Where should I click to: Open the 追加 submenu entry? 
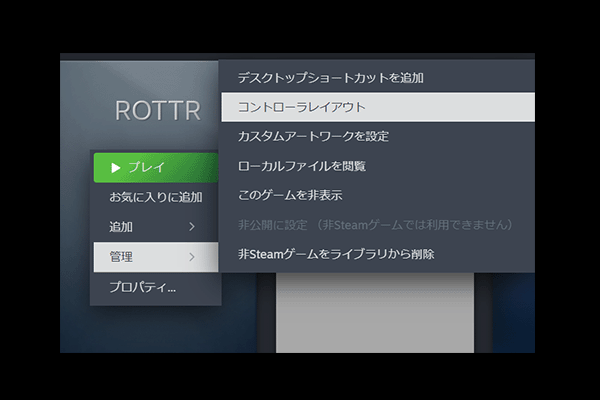(x=156, y=227)
